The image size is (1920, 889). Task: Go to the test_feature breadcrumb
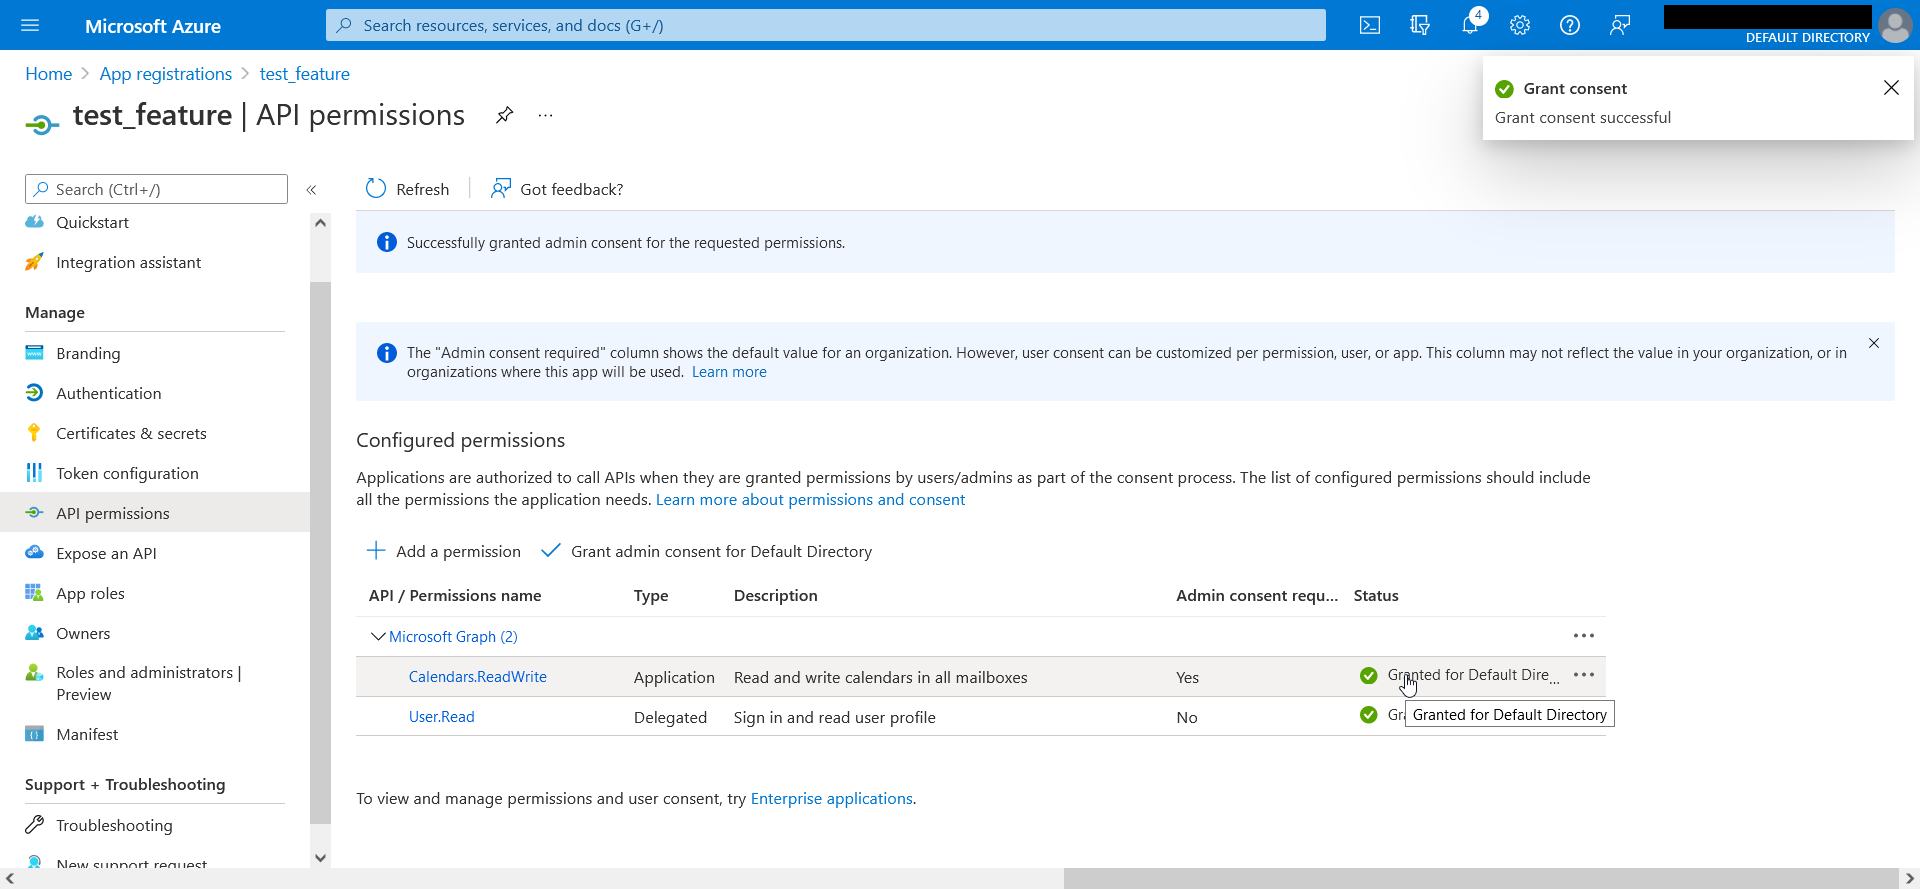pyautogui.click(x=305, y=74)
